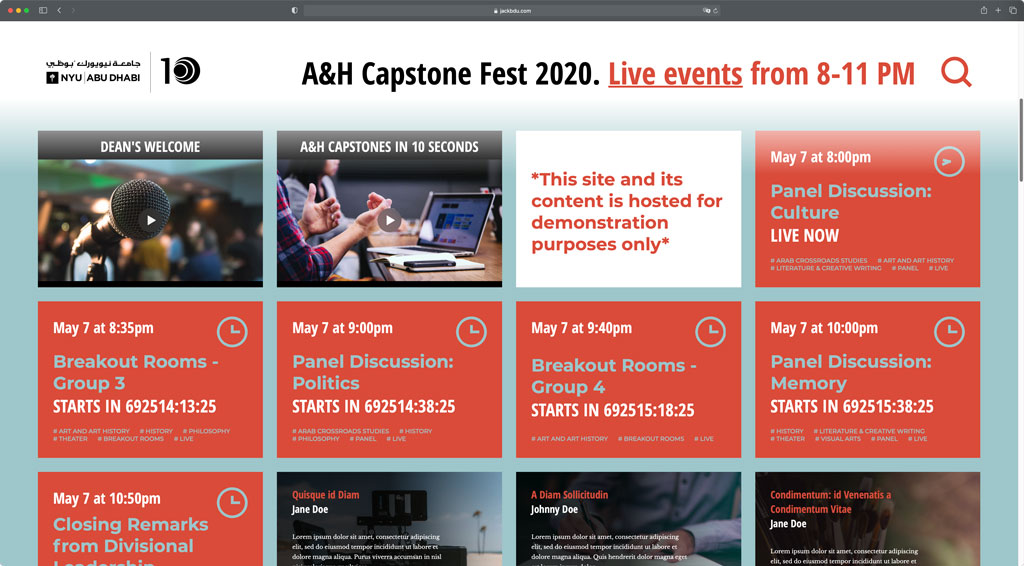Toggle the Safari sidebar icon
Screen dimensions: 1024x566
[x=43, y=10]
